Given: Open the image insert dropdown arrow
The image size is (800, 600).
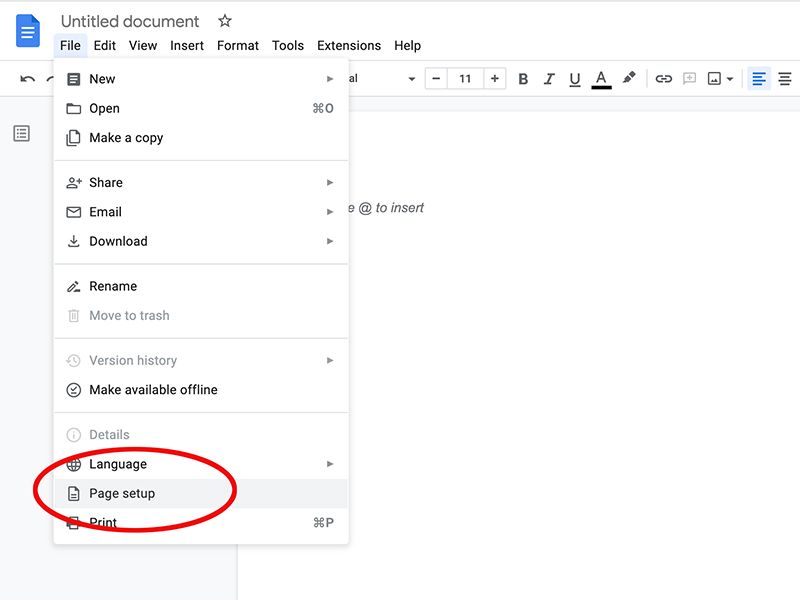Looking at the screenshot, I should point(729,79).
